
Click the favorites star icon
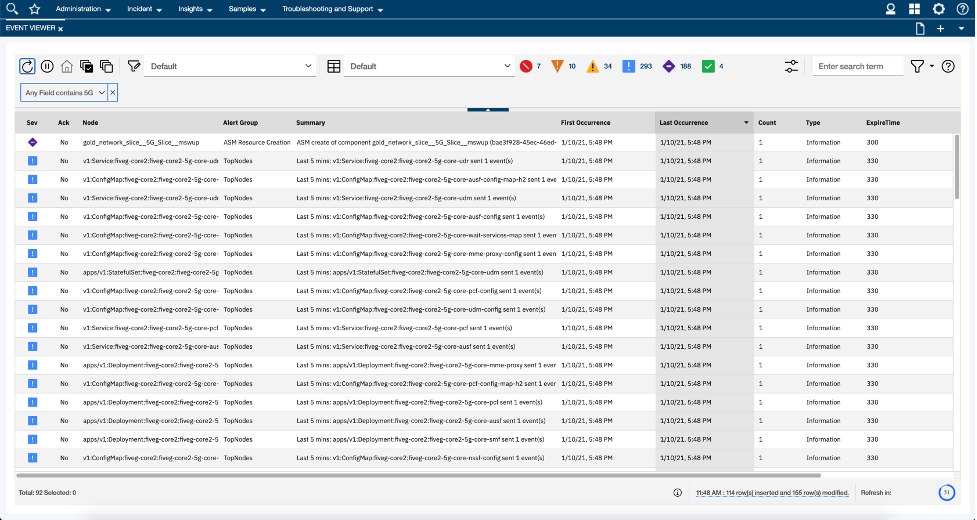(35, 9)
